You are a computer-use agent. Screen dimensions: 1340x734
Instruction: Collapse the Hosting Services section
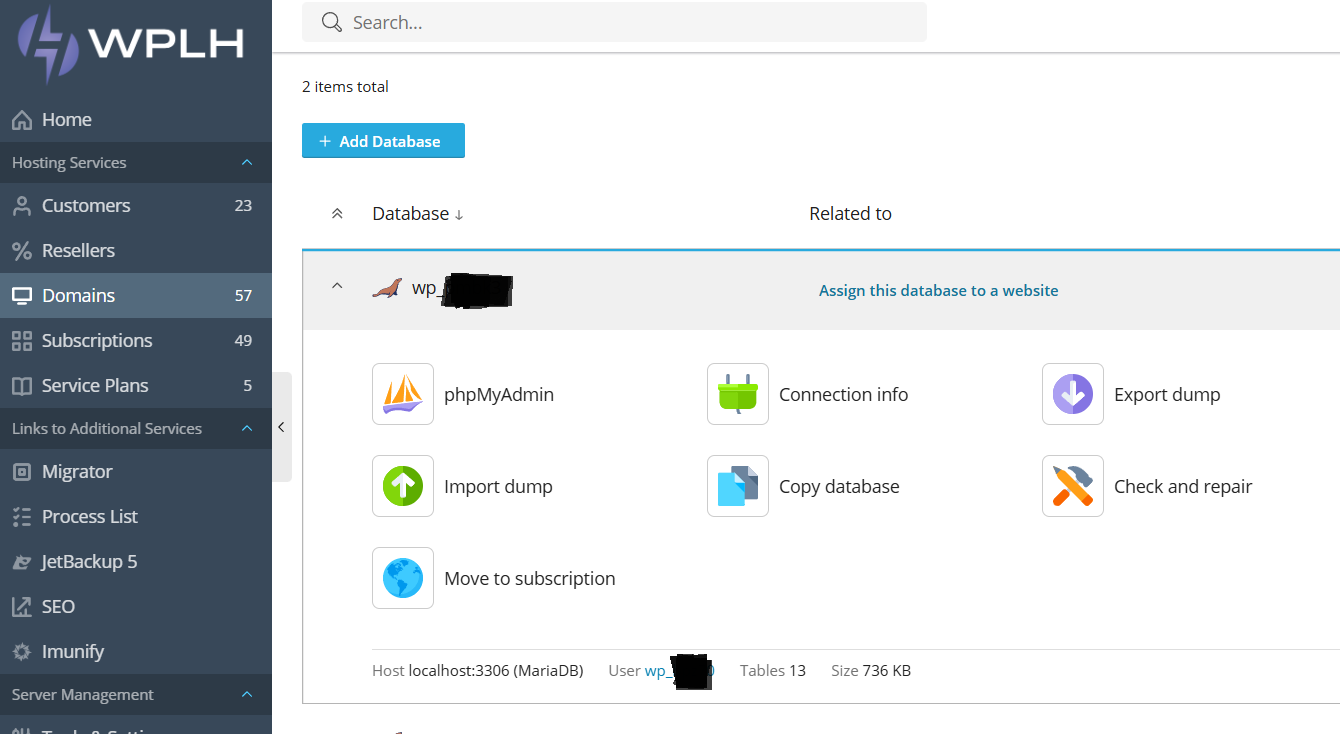click(247, 163)
